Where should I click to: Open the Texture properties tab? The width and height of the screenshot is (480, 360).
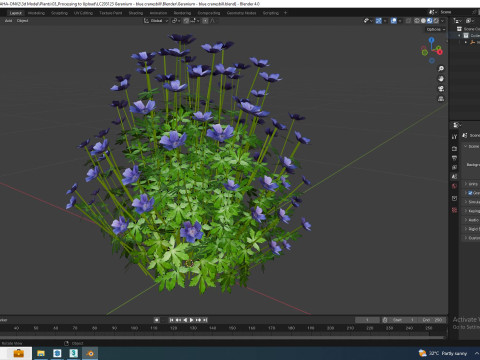pos(454,210)
